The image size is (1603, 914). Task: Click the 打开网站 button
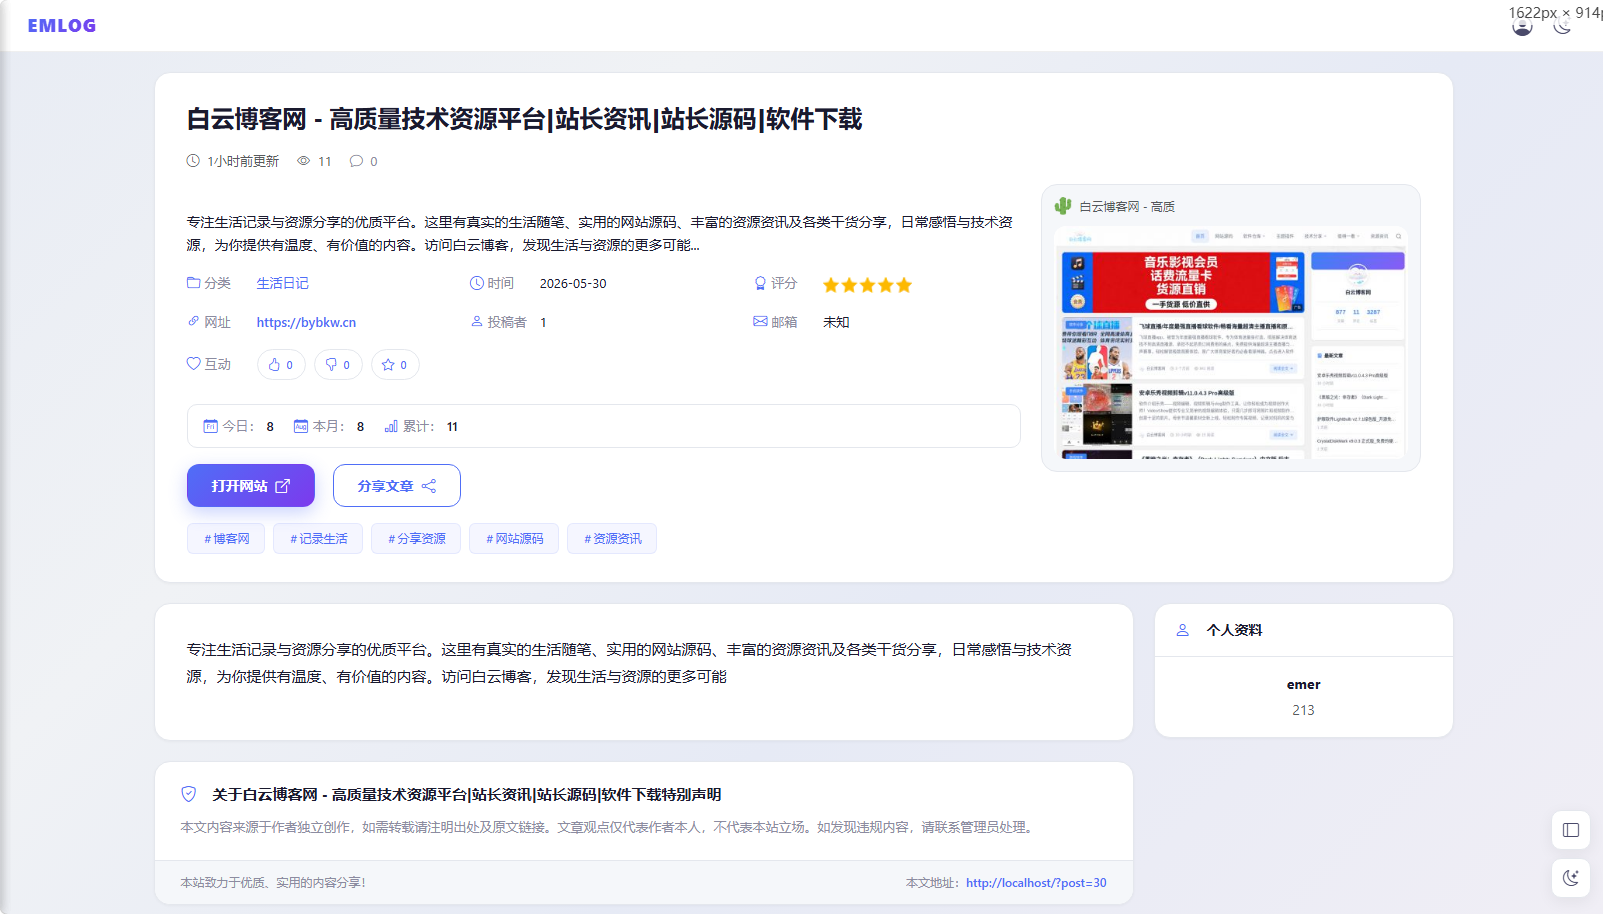(251, 486)
